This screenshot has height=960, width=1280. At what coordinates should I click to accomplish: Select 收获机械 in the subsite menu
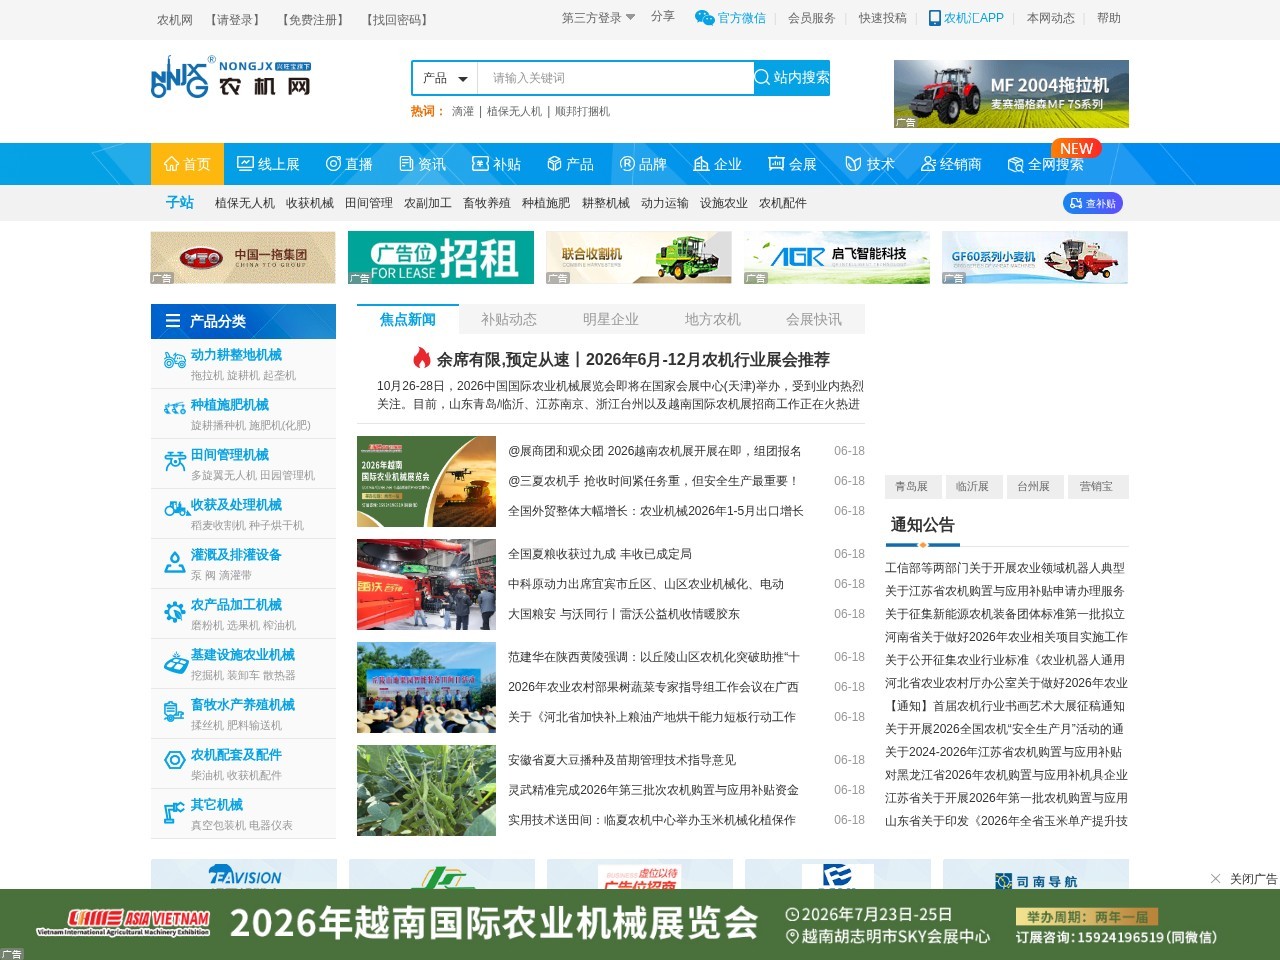point(310,203)
